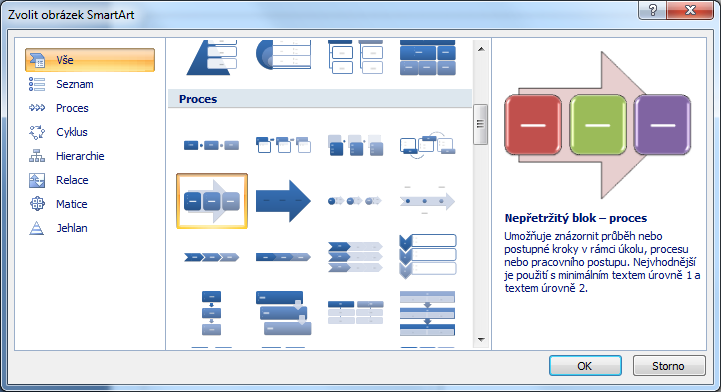Click the Proces triple-arrow icon

tap(37, 108)
